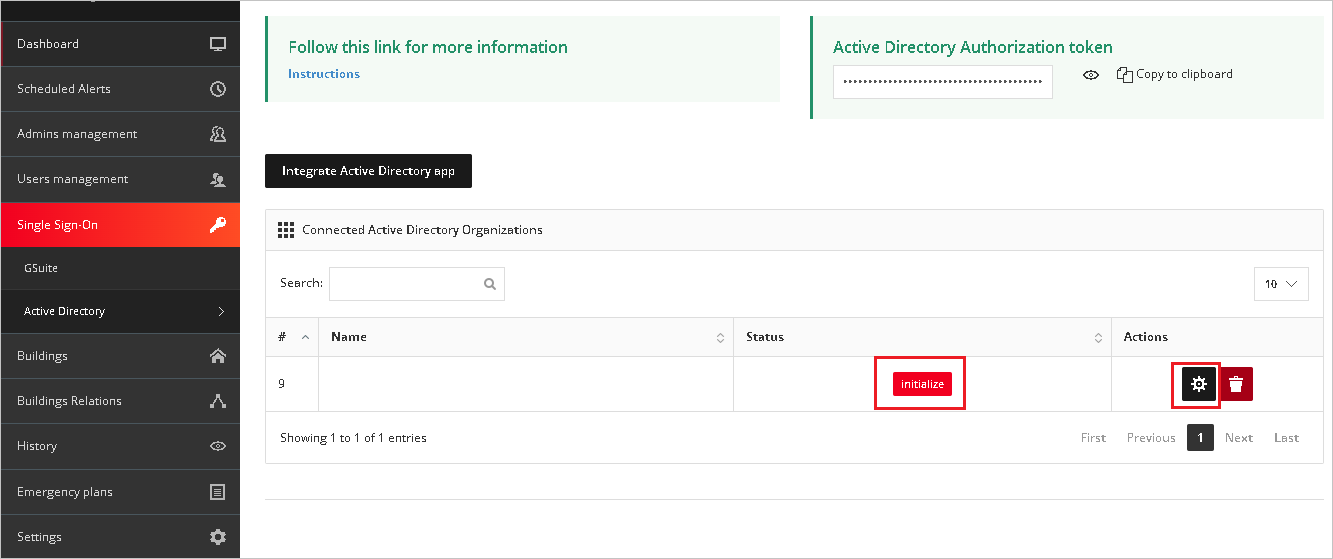The width and height of the screenshot is (1333, 559).
Task: Click the search magnifier icon in Search box
Action: (x=490, y=284)
